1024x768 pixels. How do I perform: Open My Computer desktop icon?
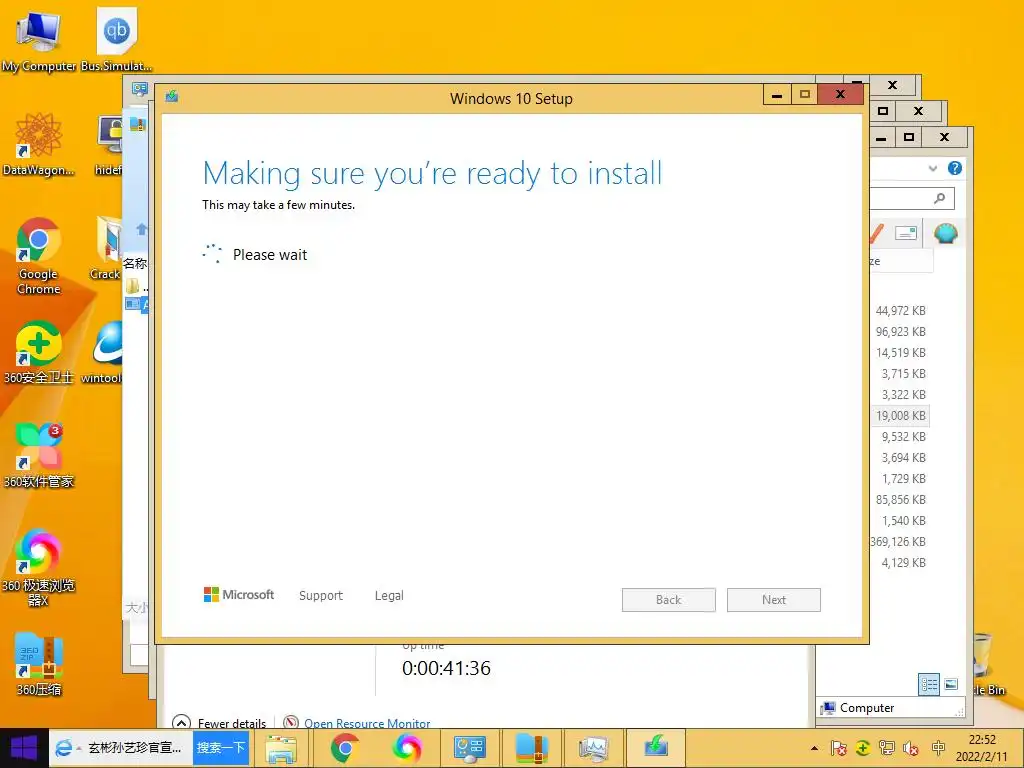(38, 40)
